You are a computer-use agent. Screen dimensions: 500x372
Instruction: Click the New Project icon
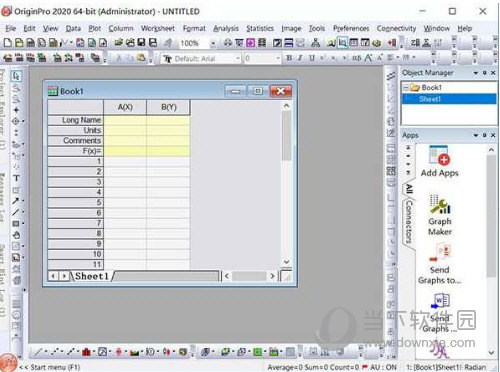pyautogui.click(x=7, y=43)
